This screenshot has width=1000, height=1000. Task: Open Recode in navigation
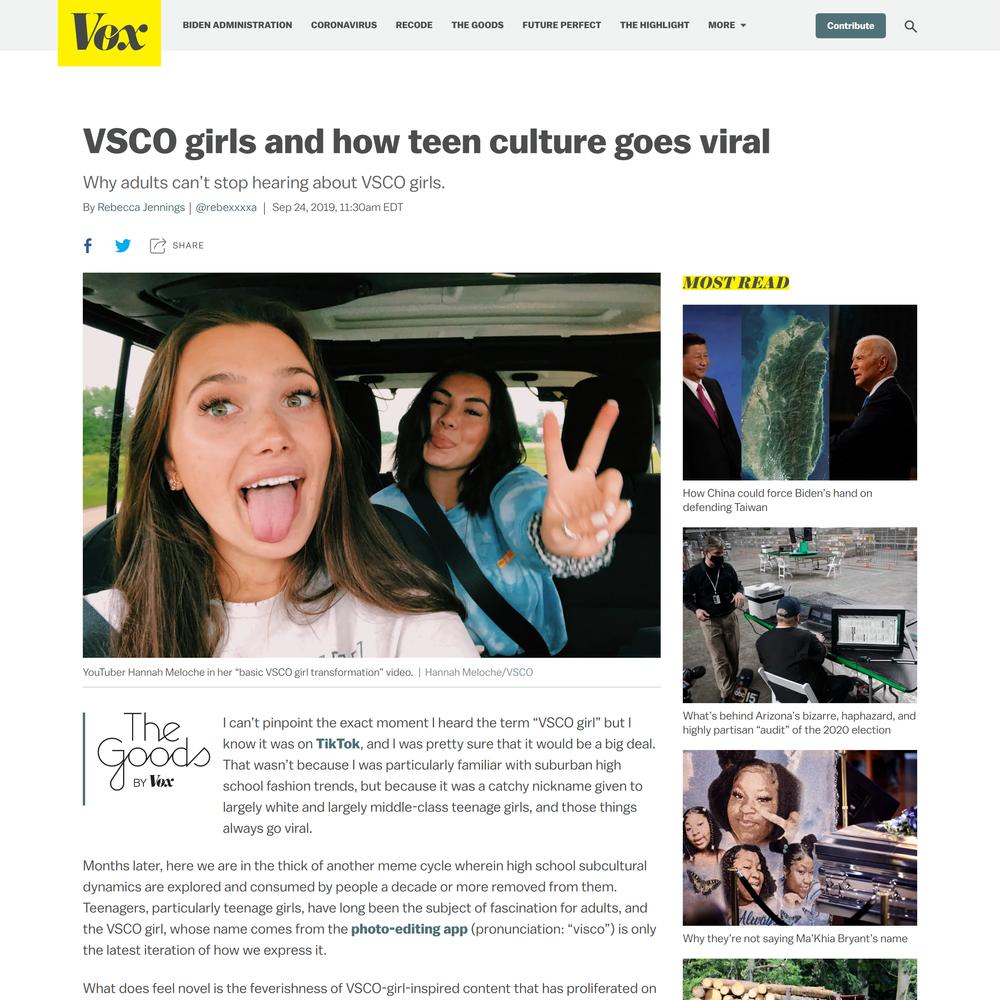coord(414,25)
